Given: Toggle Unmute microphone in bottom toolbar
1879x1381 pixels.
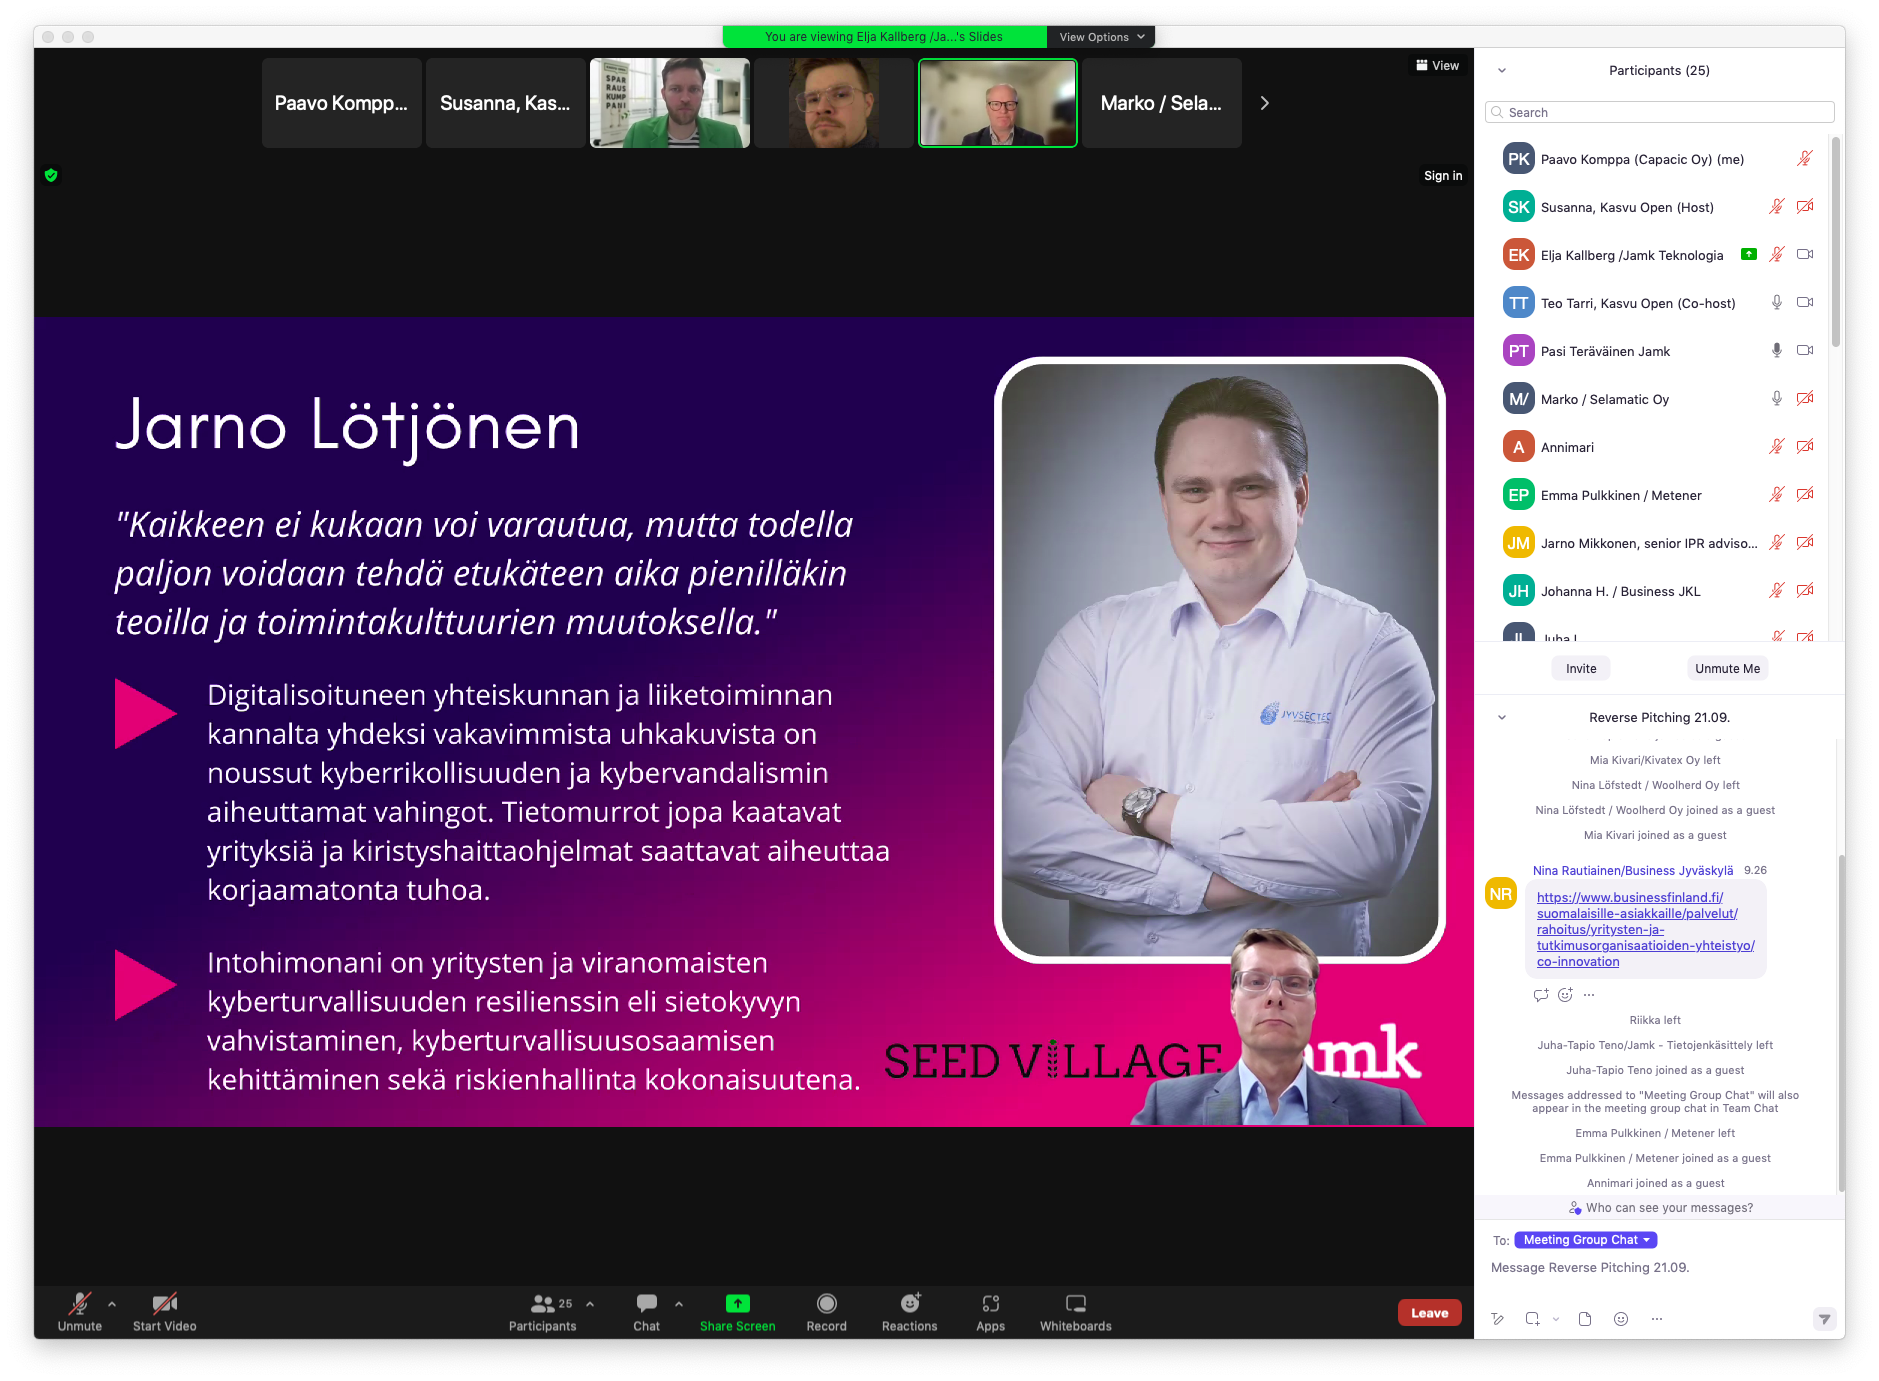Looking at the screenshot, I should [79, 1304].
